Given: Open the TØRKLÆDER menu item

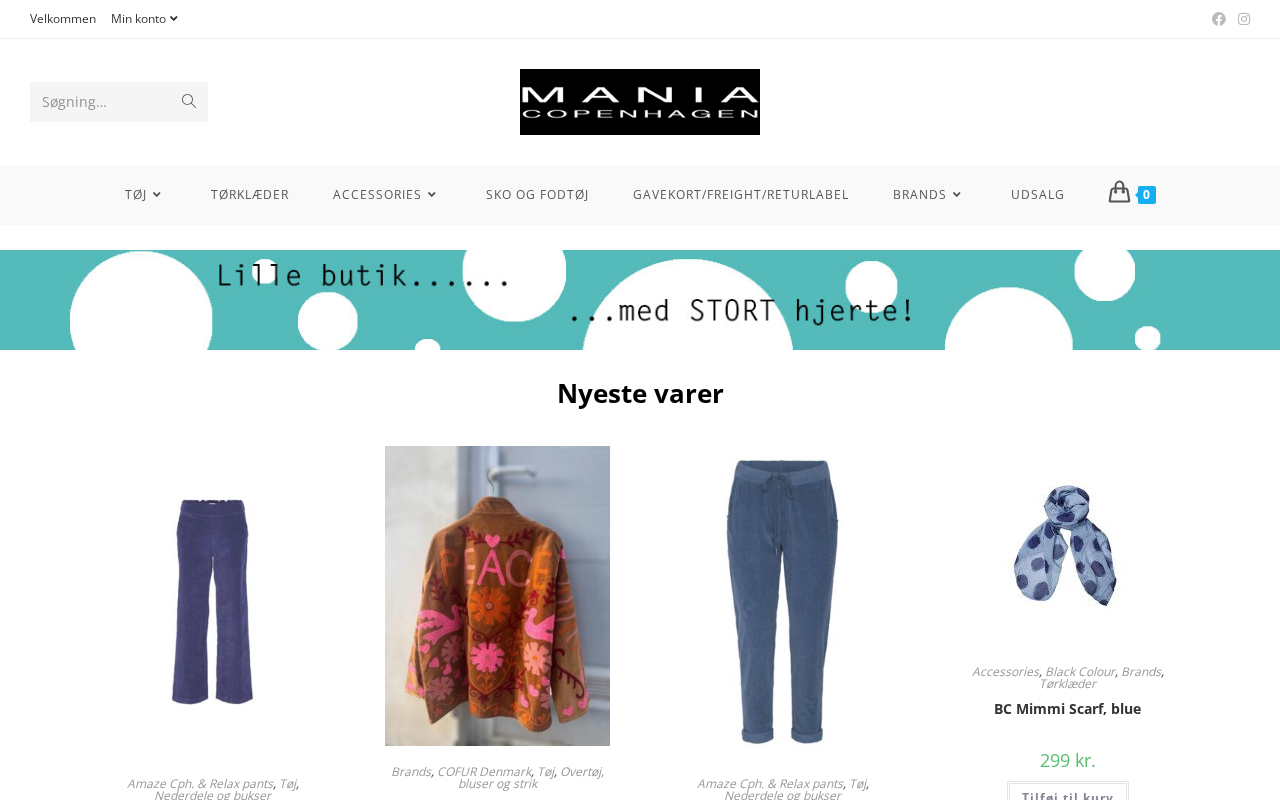Looking at the screenshot, I should [x=250, y=195].
